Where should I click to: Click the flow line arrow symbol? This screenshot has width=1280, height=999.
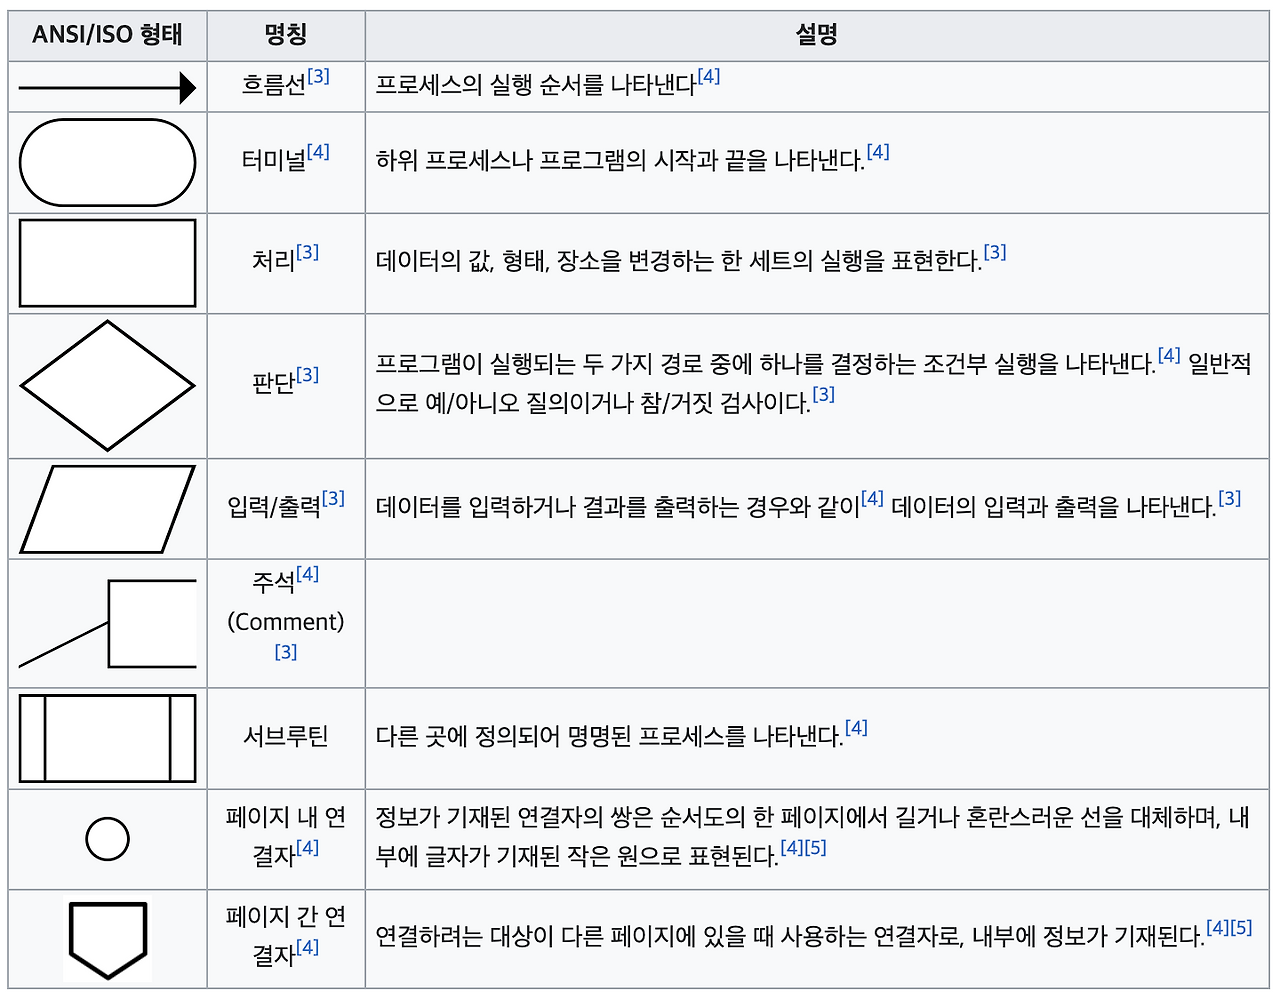tap(105, 87)
